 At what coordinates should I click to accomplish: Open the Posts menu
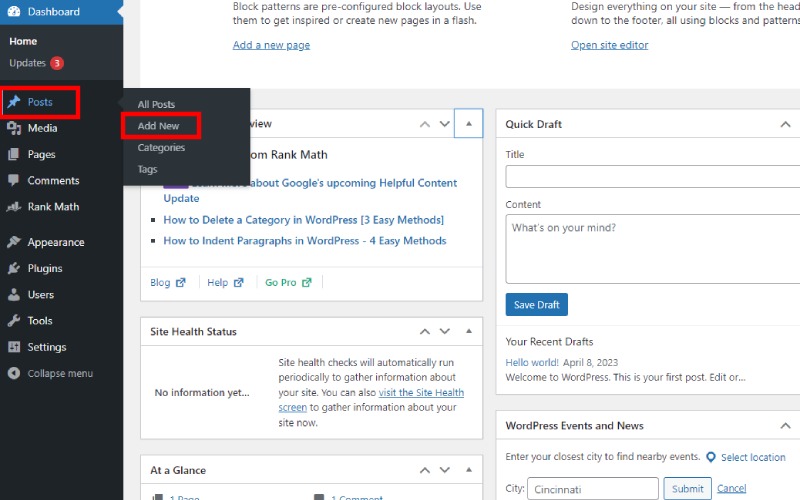coord(40,102)
